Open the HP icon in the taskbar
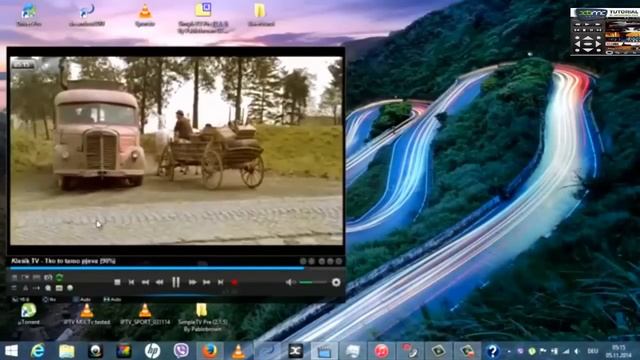Viewport: 640px width, 360px height. (x=152, y=351)
